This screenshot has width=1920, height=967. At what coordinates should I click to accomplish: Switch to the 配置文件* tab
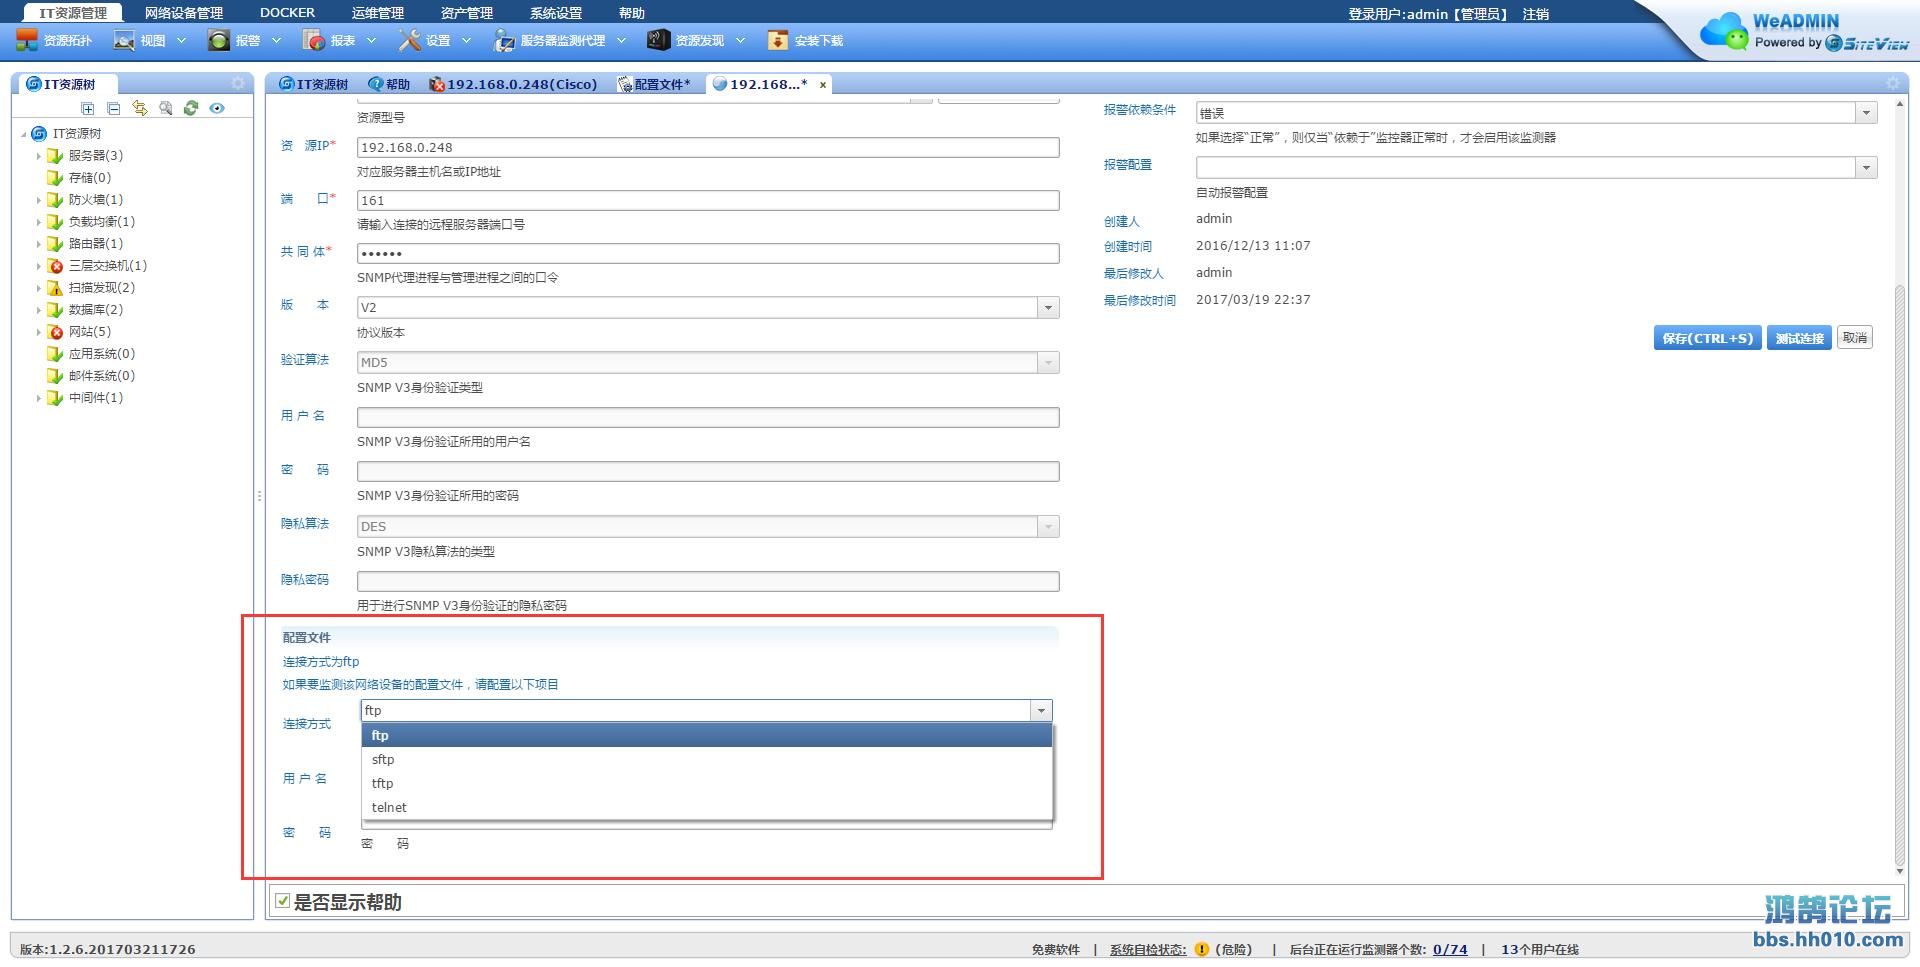654,84
